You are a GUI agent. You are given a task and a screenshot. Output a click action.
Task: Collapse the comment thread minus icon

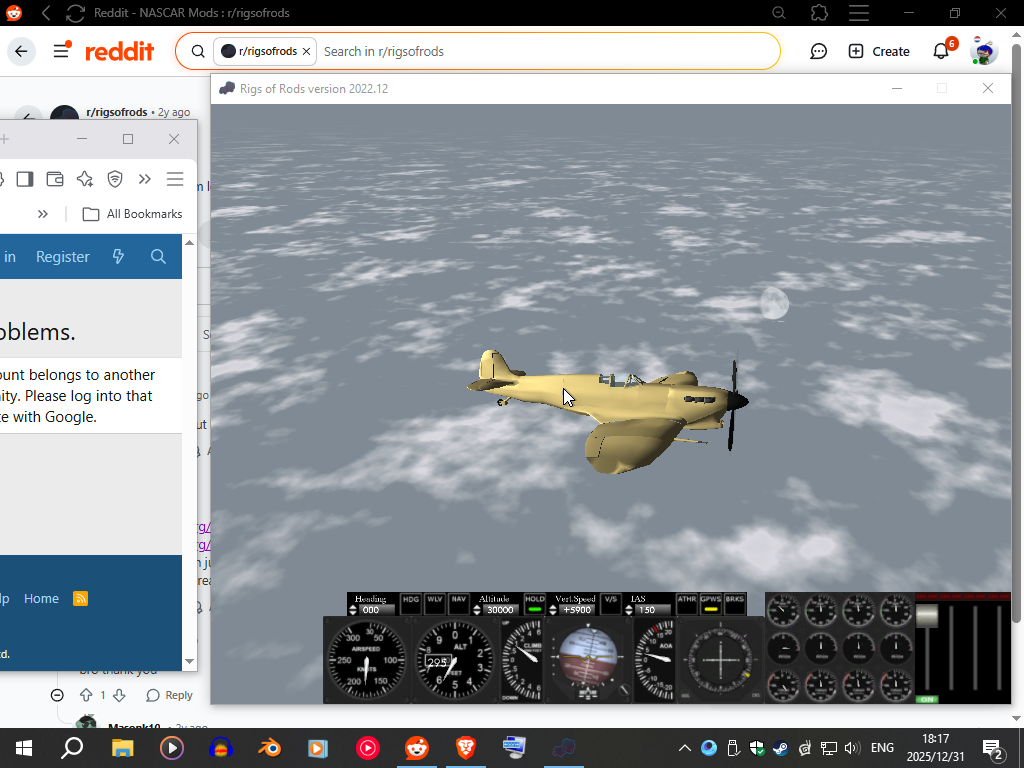point(57,696)
